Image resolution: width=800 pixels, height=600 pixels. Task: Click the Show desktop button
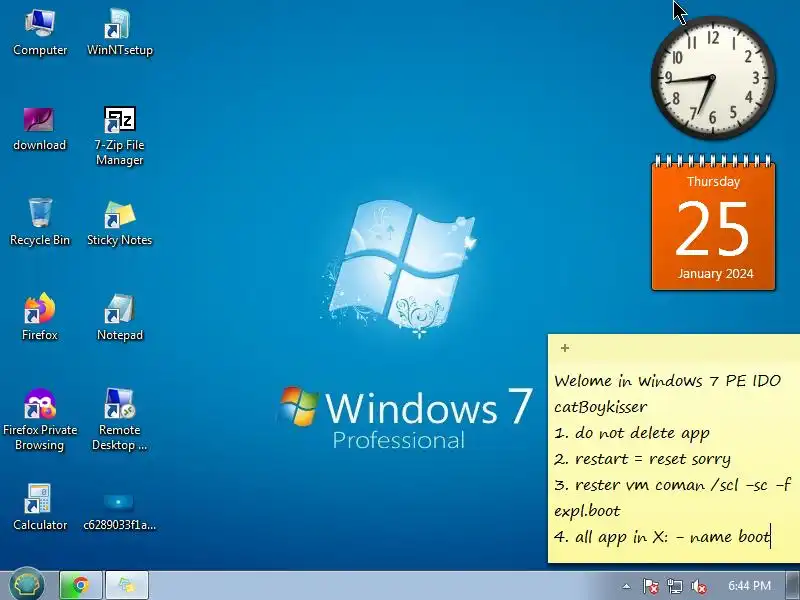tap(793, 585)
